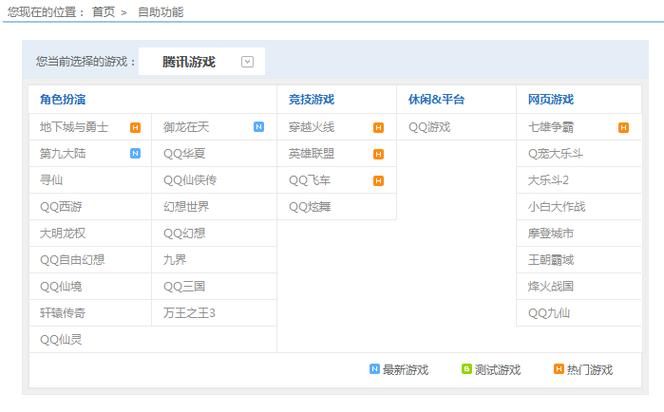664x412 pixels.
Task: Select the 角色扮演 category header
Action: click(63, 100)
